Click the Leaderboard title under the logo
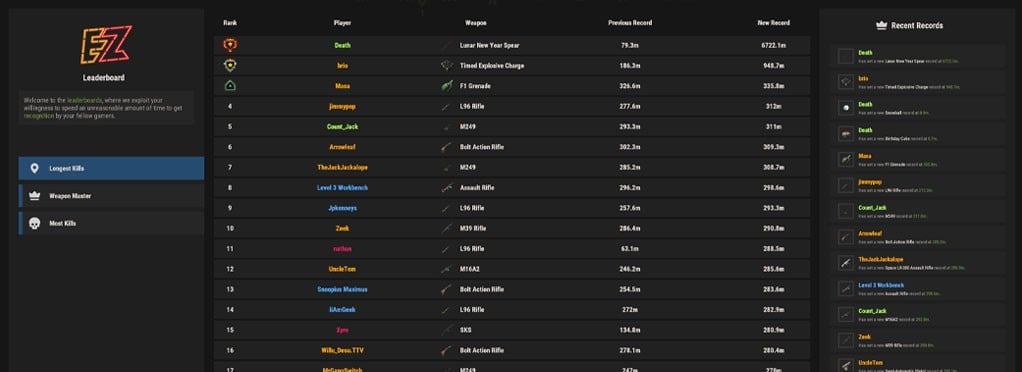1022x372 pixels. pos(104,78)
